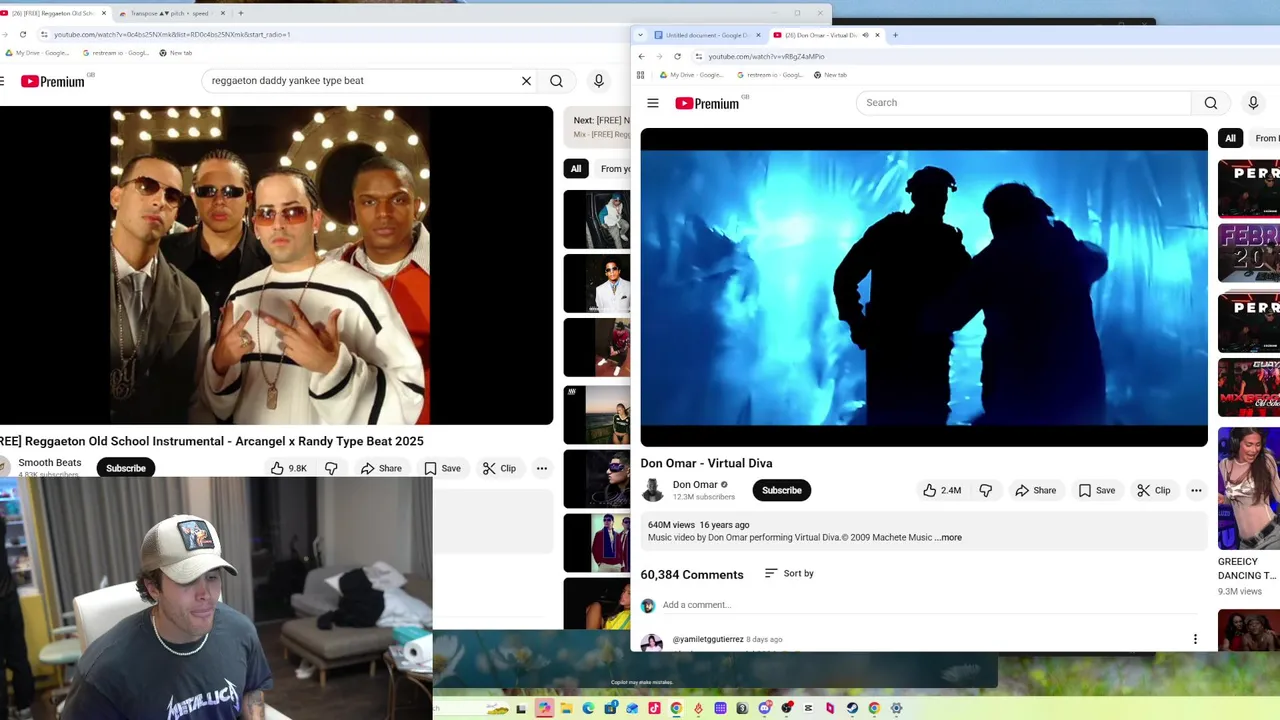This screenshot has width=1280, height=720.
Task: Open the Sort by comments dropdown
Action: [789, 574]
